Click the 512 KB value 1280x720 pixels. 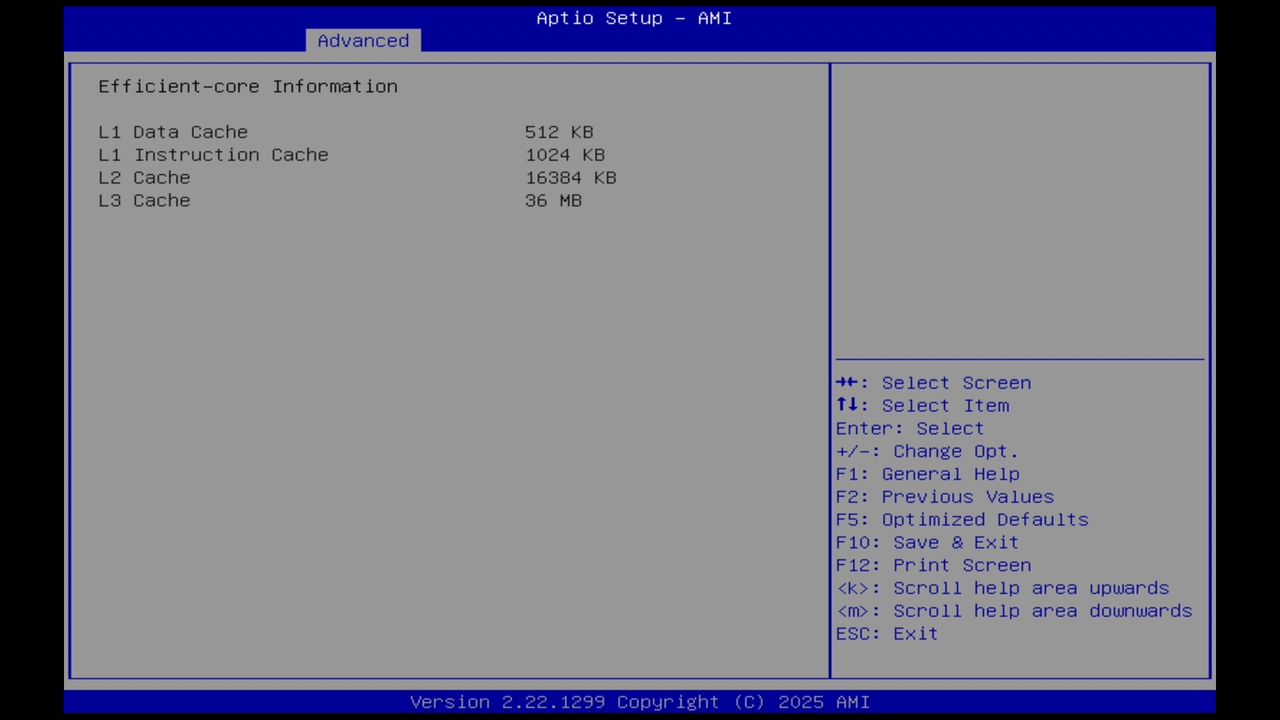tap(558, 131)
